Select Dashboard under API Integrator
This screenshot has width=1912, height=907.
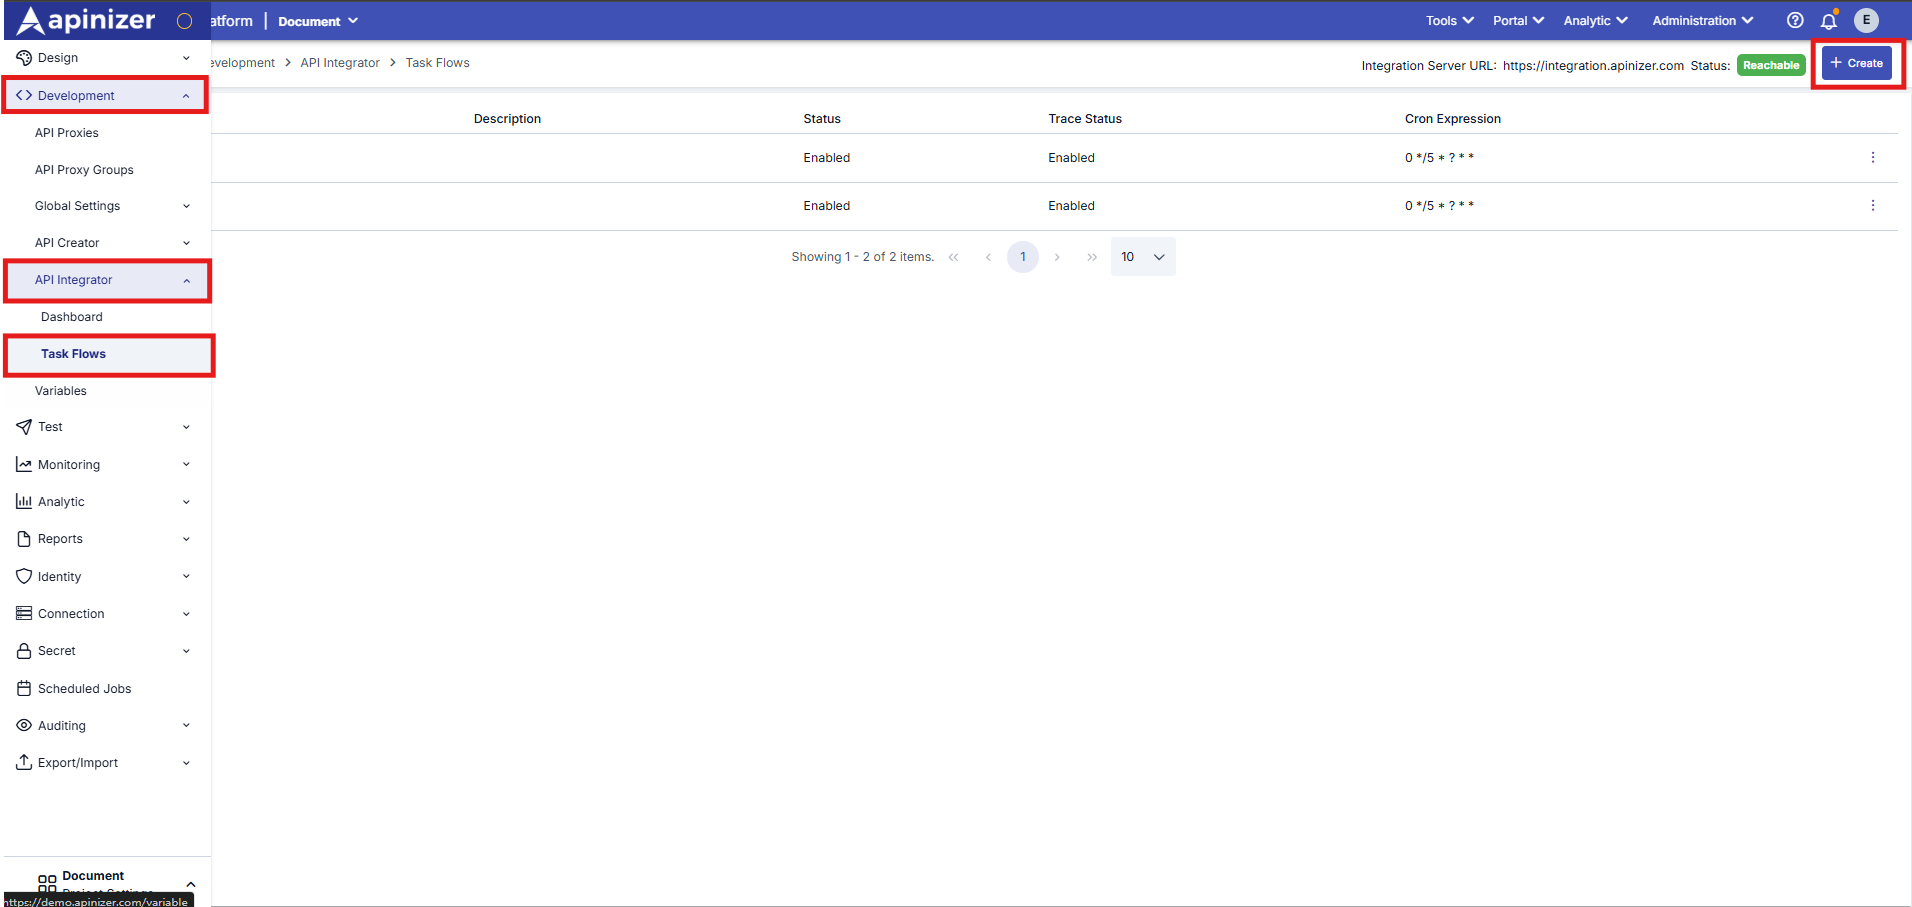(72, 317)
